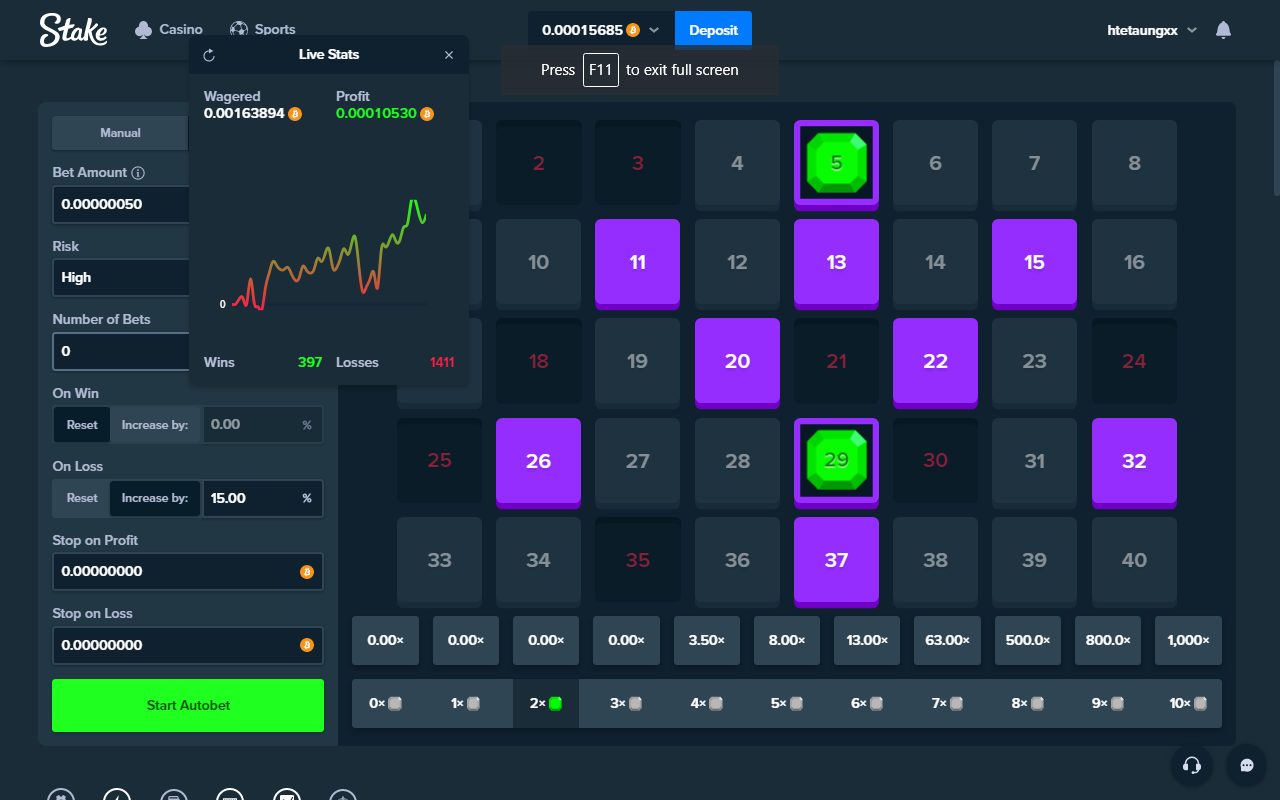The height and width of the screenshot is (800, 1280).
Task: Open live support headset icon
Action: pyautogui.click(x=1191, y=765)
